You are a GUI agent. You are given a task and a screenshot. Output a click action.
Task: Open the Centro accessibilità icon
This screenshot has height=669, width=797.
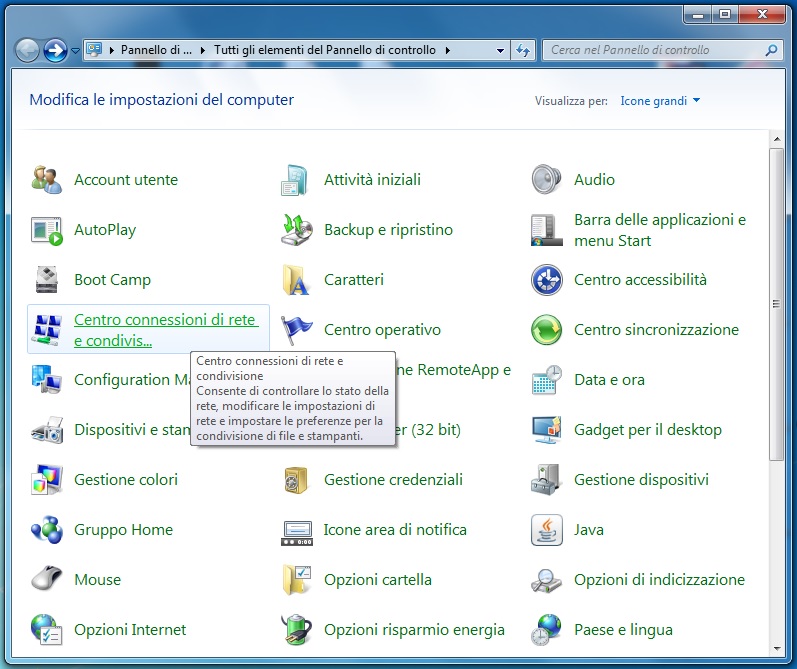(546, 280)
